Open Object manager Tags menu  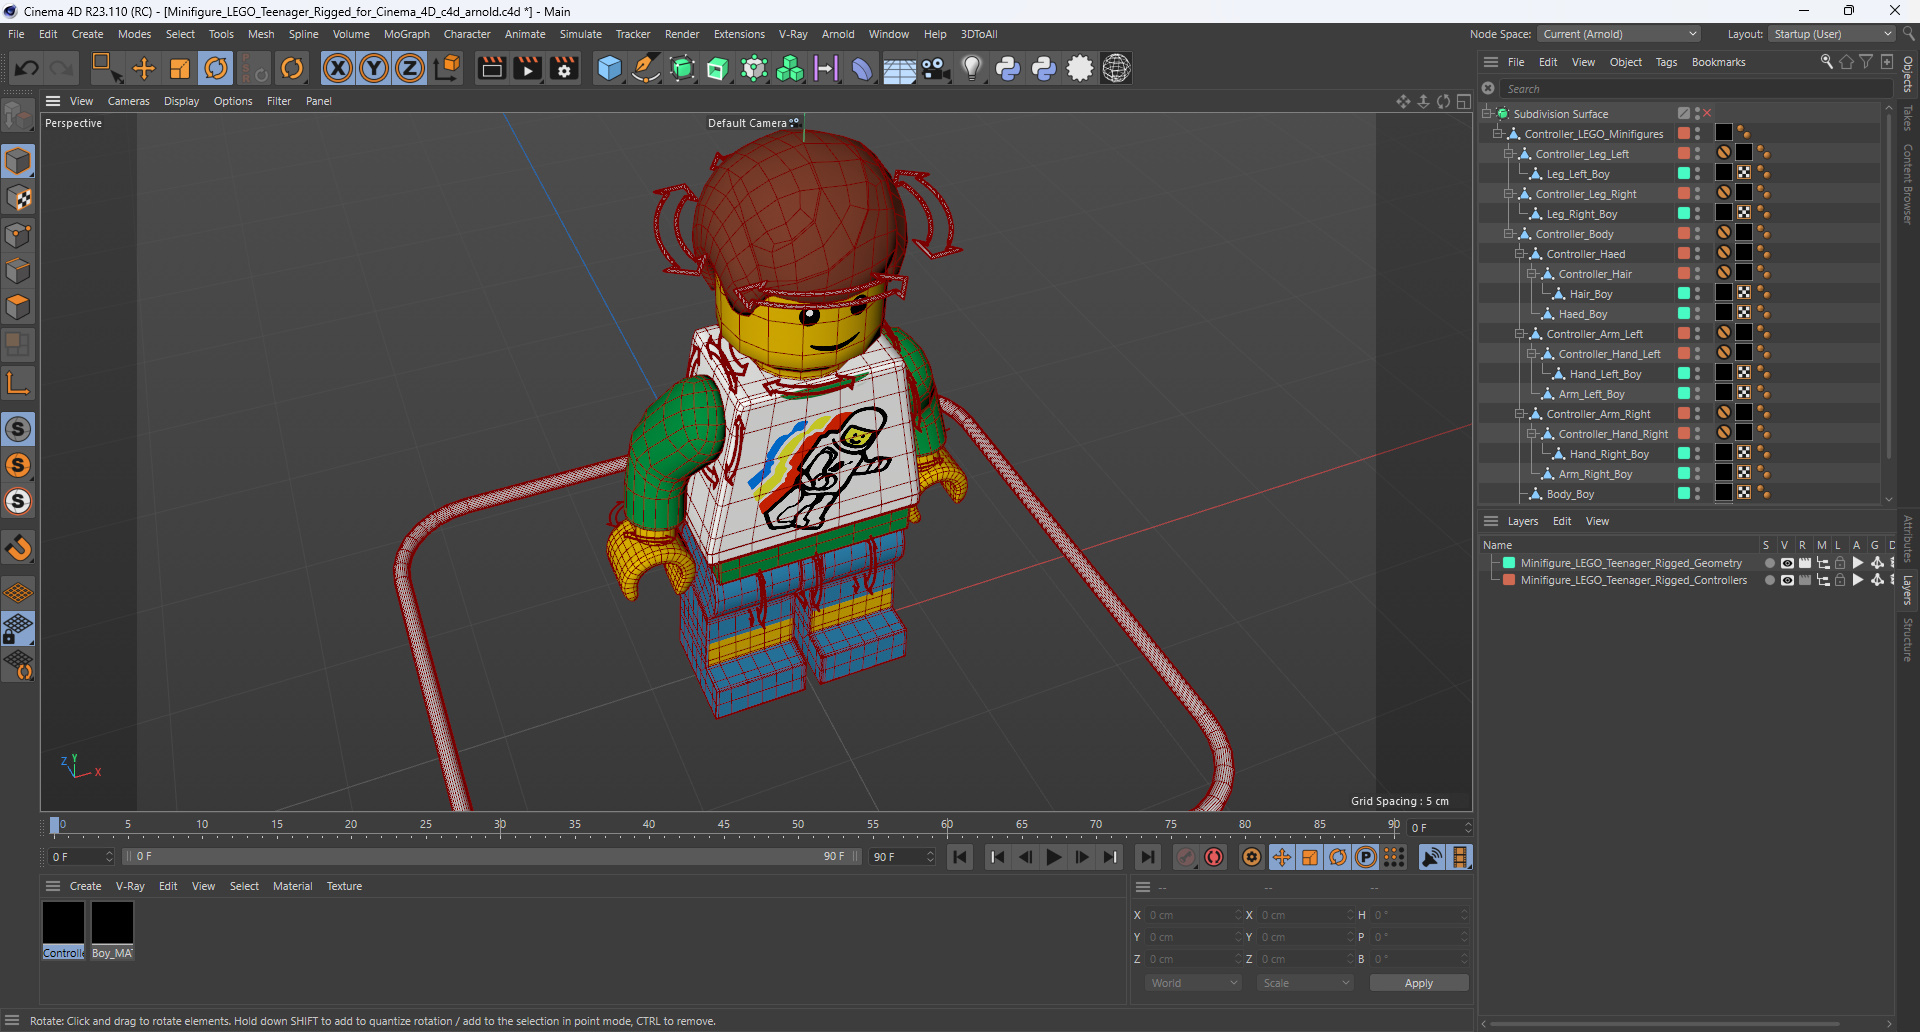coord(1666,62)
